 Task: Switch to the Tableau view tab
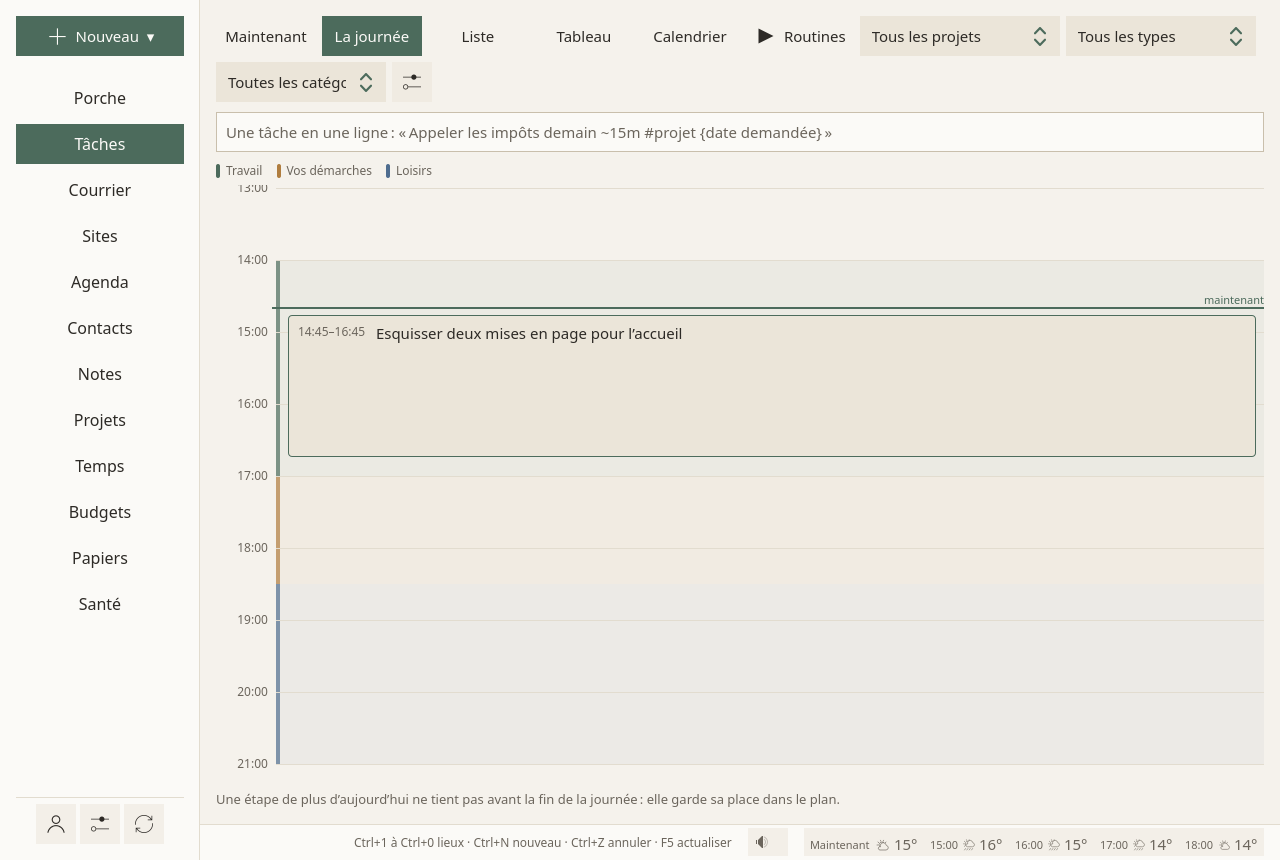(x=584, y=36)
